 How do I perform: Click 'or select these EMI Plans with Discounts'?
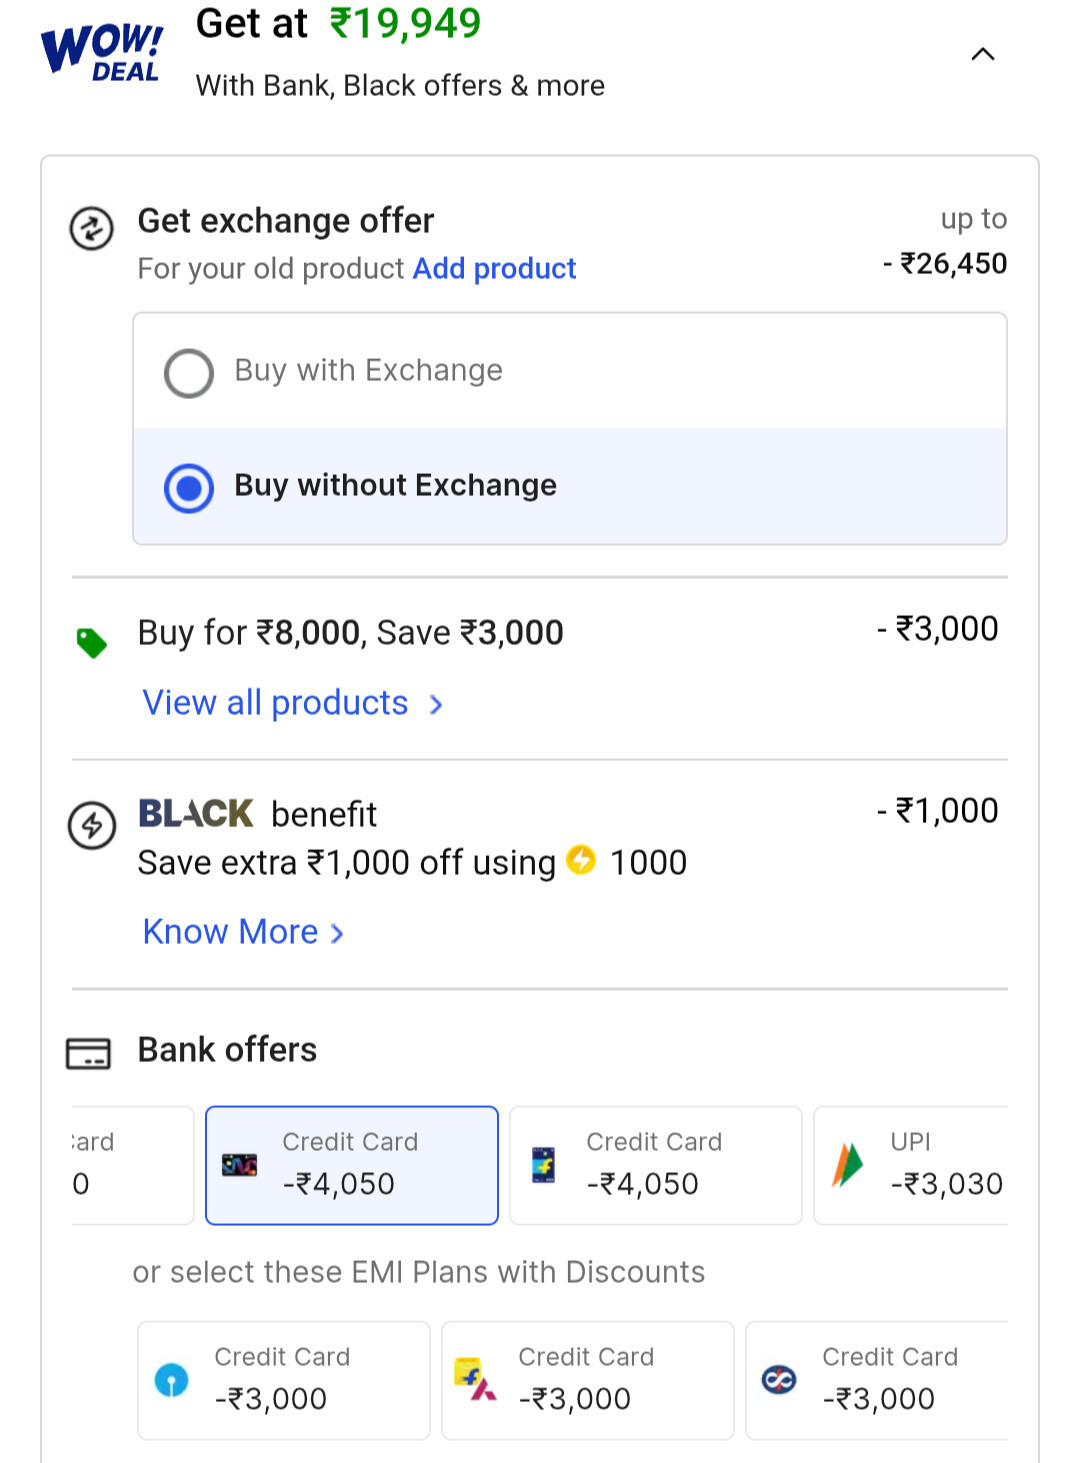pos(419,1272)
